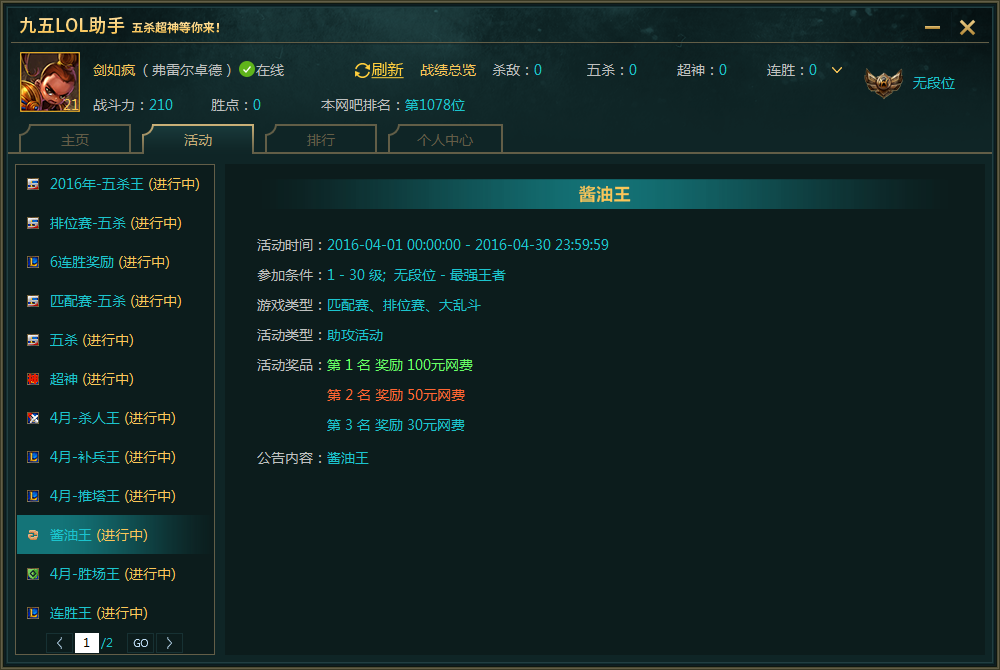Go to previous page of activity list
Screen dimensions: 1000x670
[x=59, y=643]
